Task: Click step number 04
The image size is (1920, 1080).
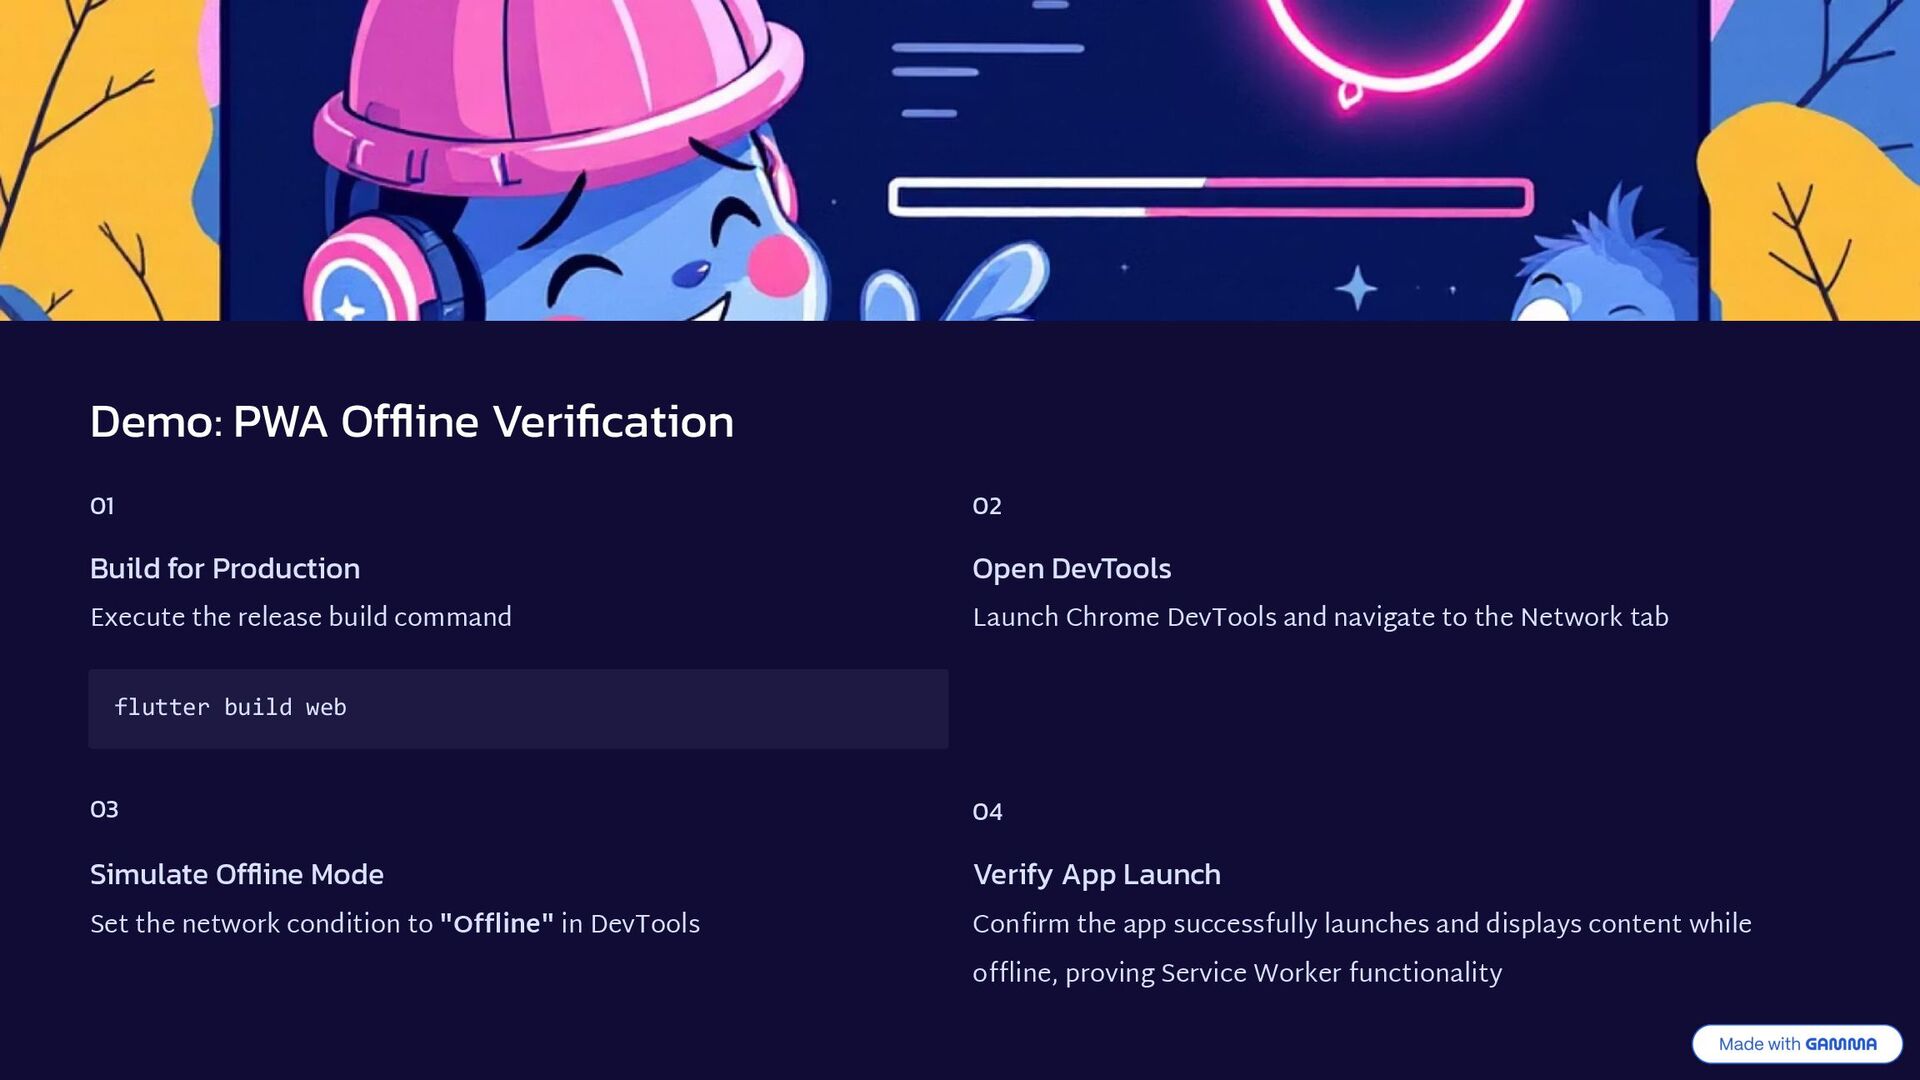Action: [987, 812]
